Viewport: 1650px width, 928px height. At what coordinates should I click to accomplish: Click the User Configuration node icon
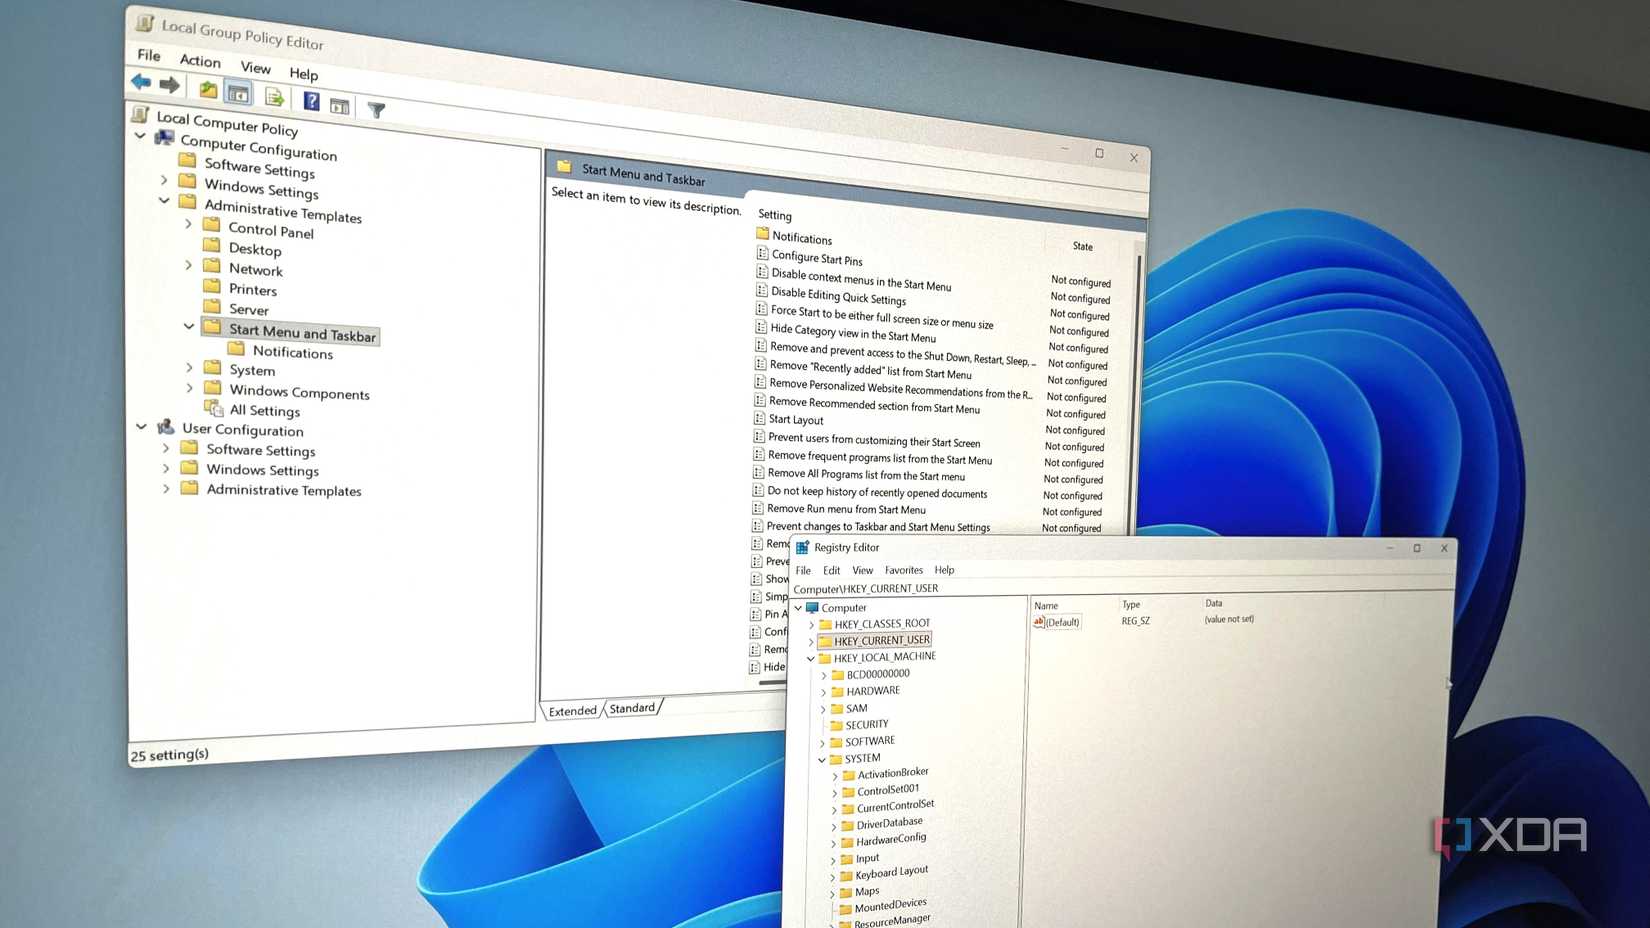pyautogui.click(x=166, y=427)
